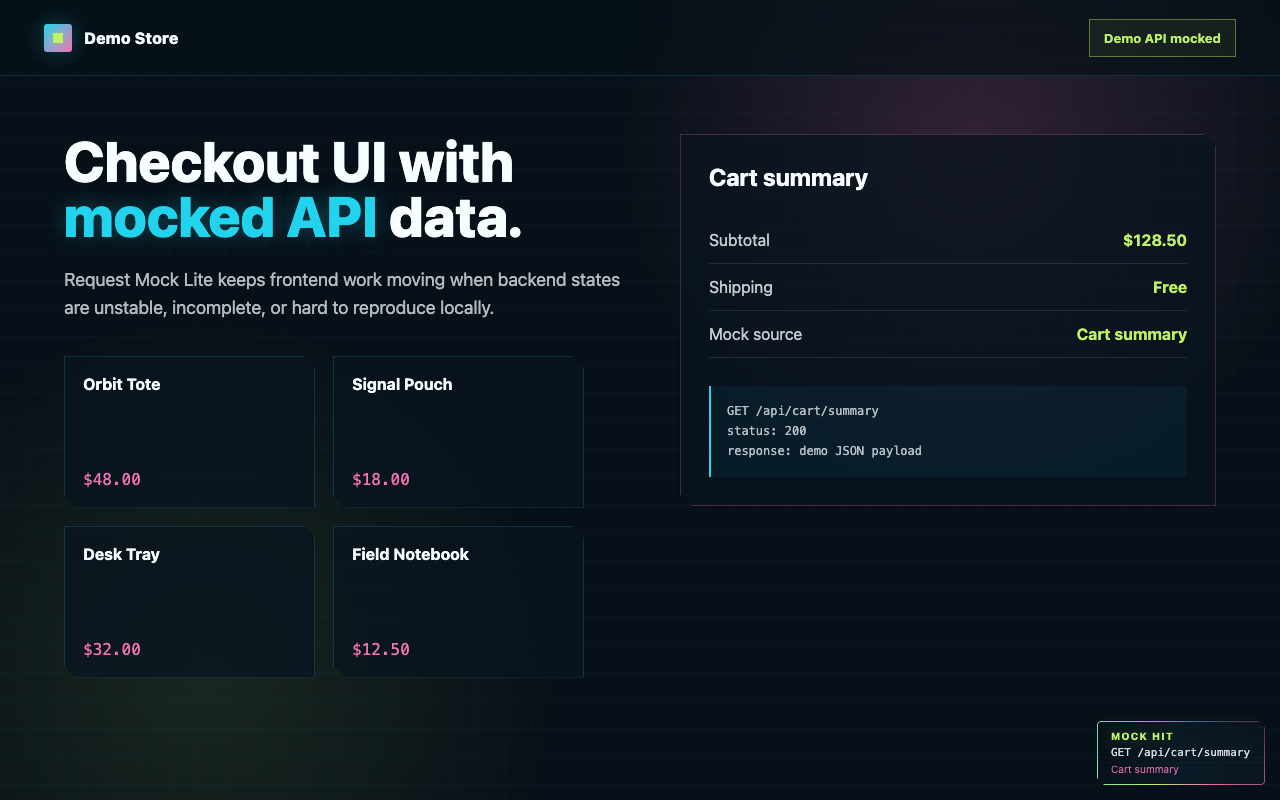This screenshot has width=1280, height=800.
Task: Click the Mock source Cart summary value
Action: pyautogui.click(x=1132, y=334)
